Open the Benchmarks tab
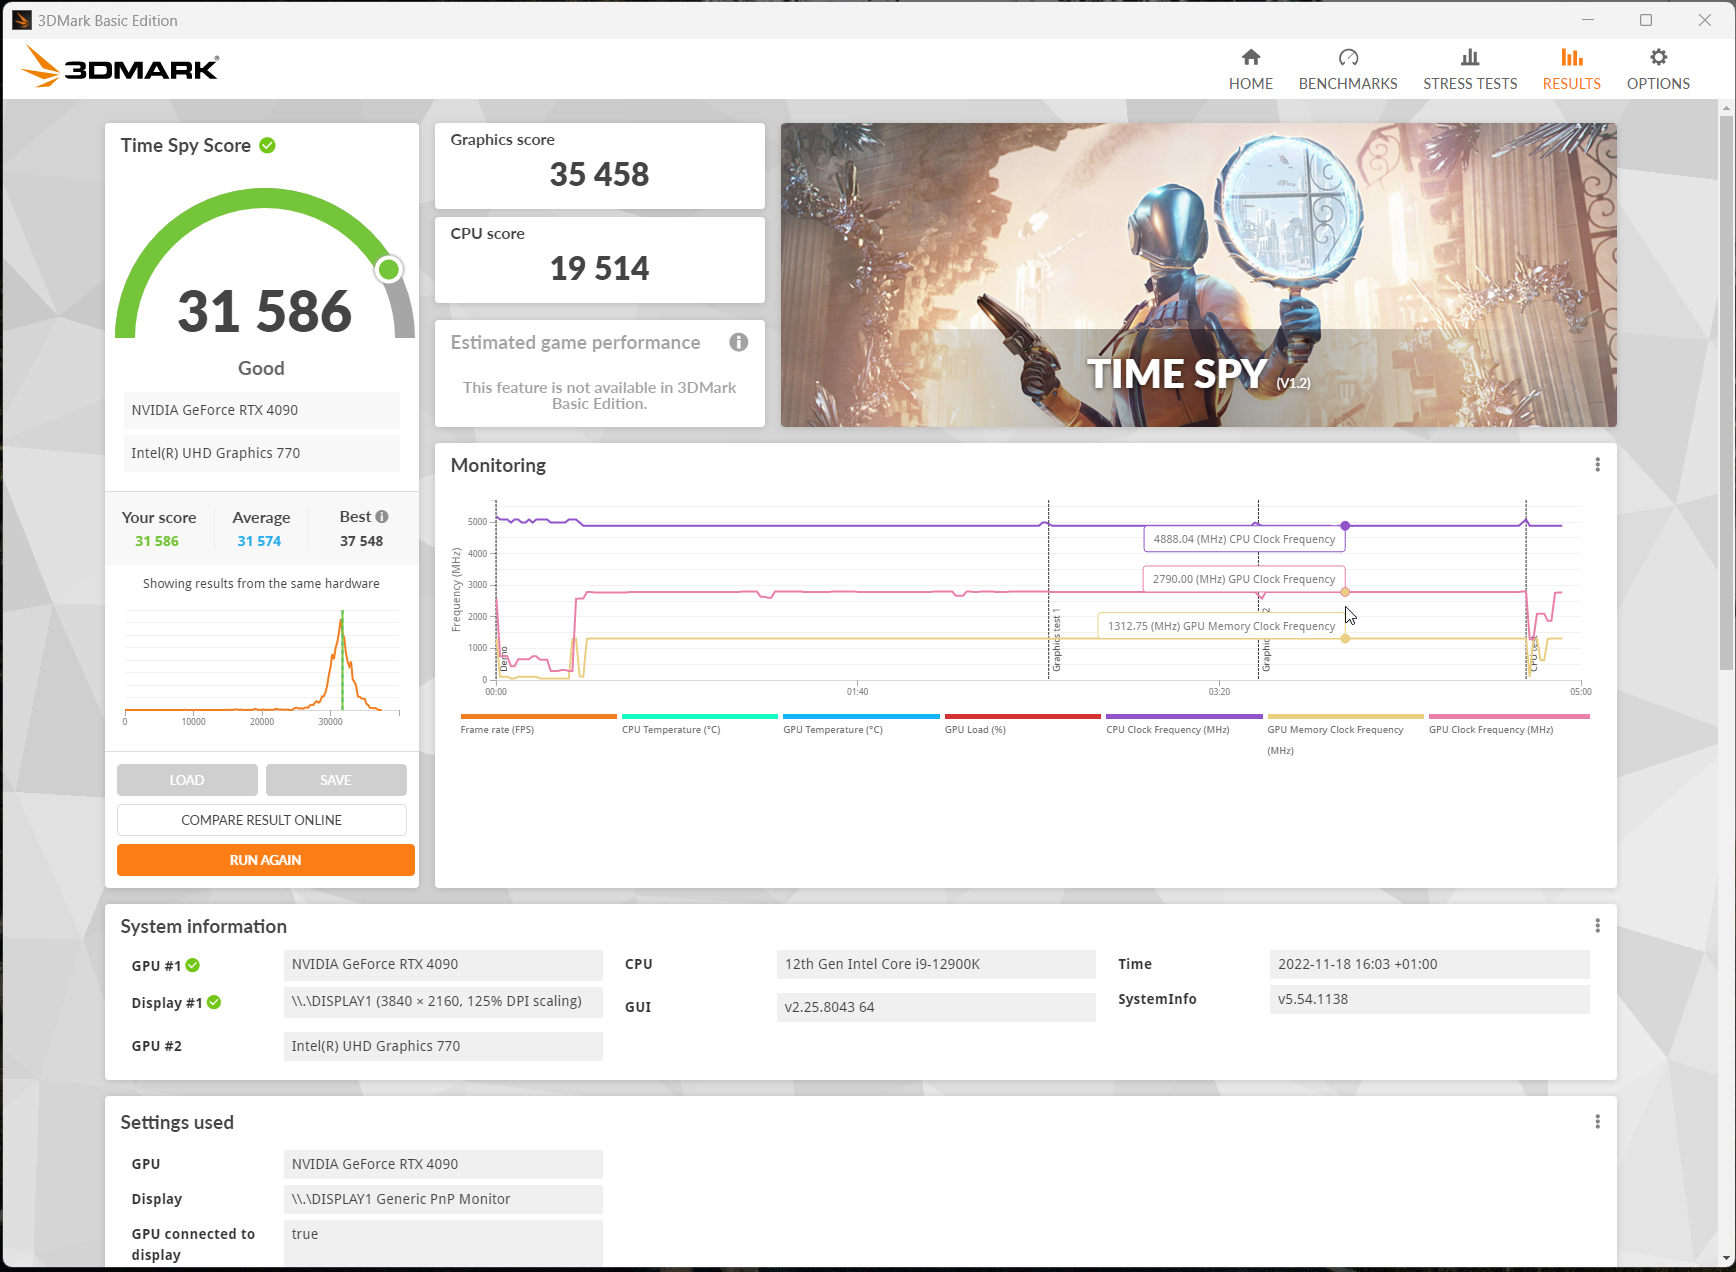 (1348, 70)
